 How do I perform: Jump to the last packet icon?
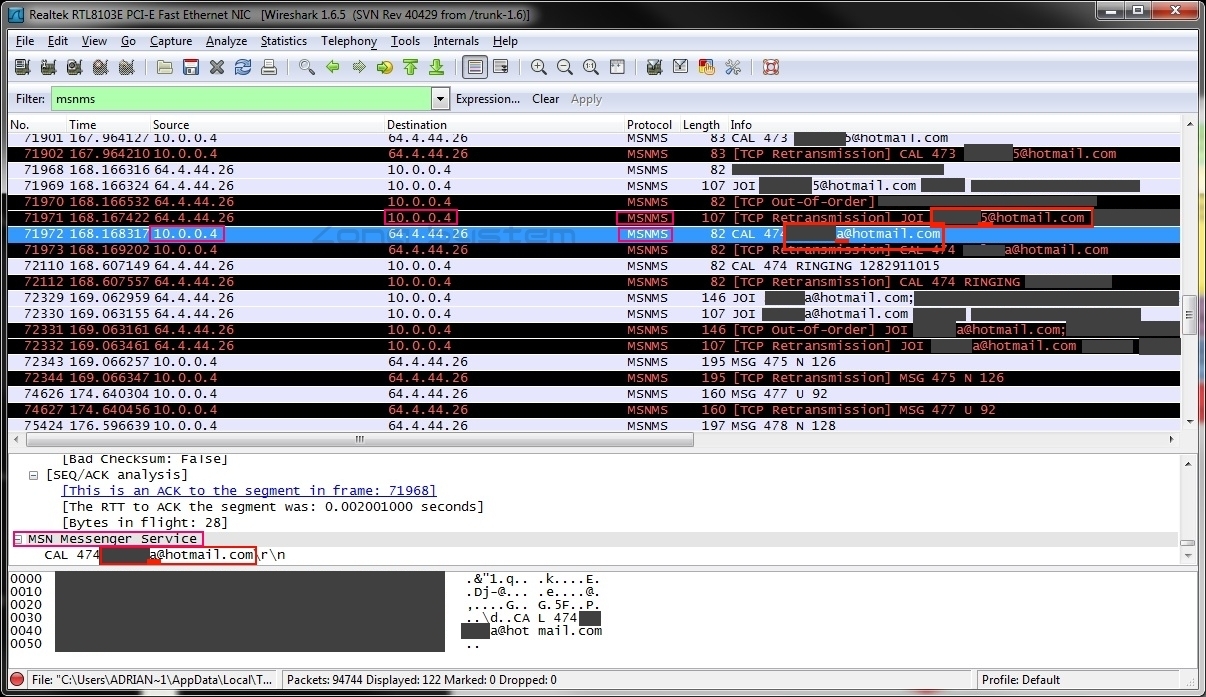(436, 67)
